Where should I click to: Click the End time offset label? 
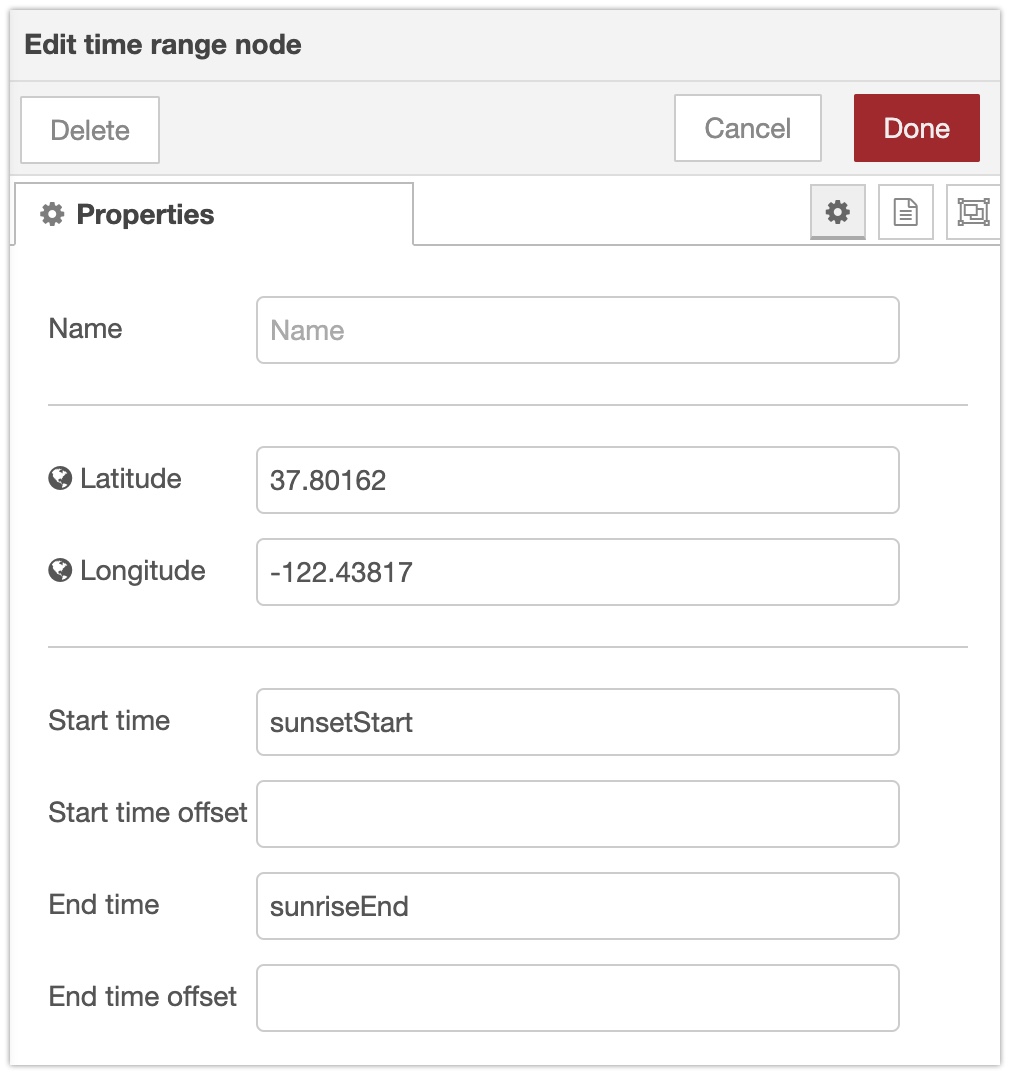[x=143, y=997]
